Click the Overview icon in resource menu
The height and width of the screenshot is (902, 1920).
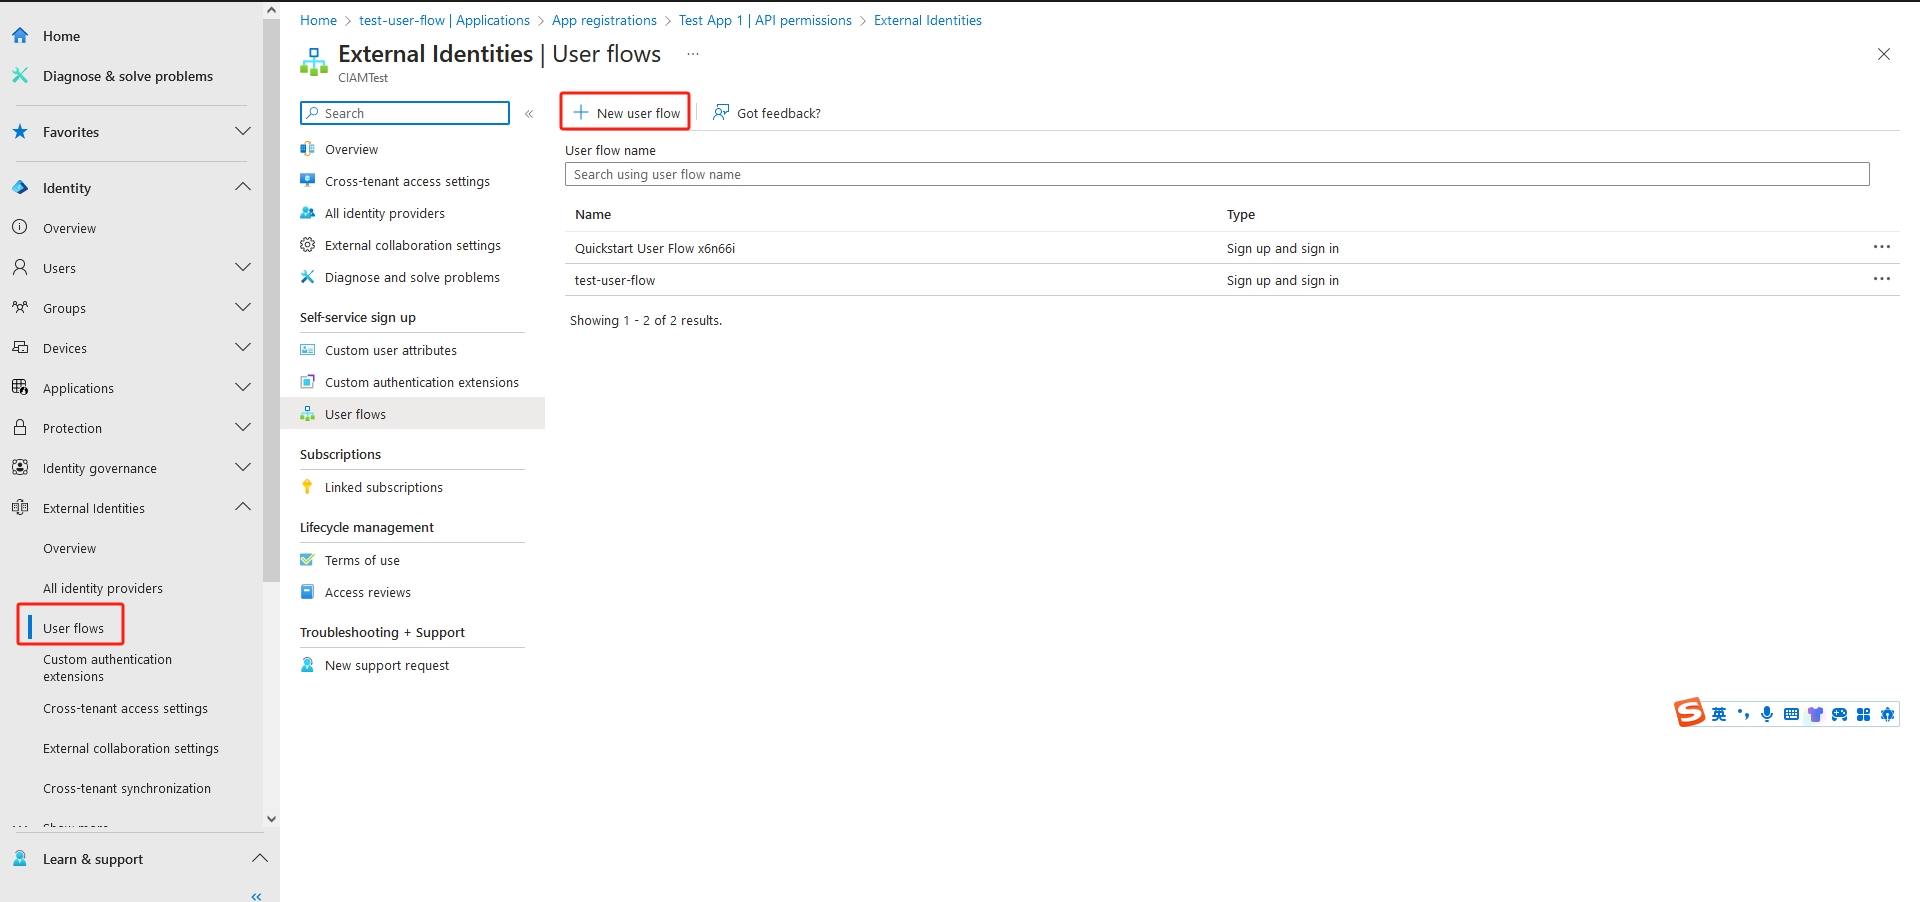point(308,149)
